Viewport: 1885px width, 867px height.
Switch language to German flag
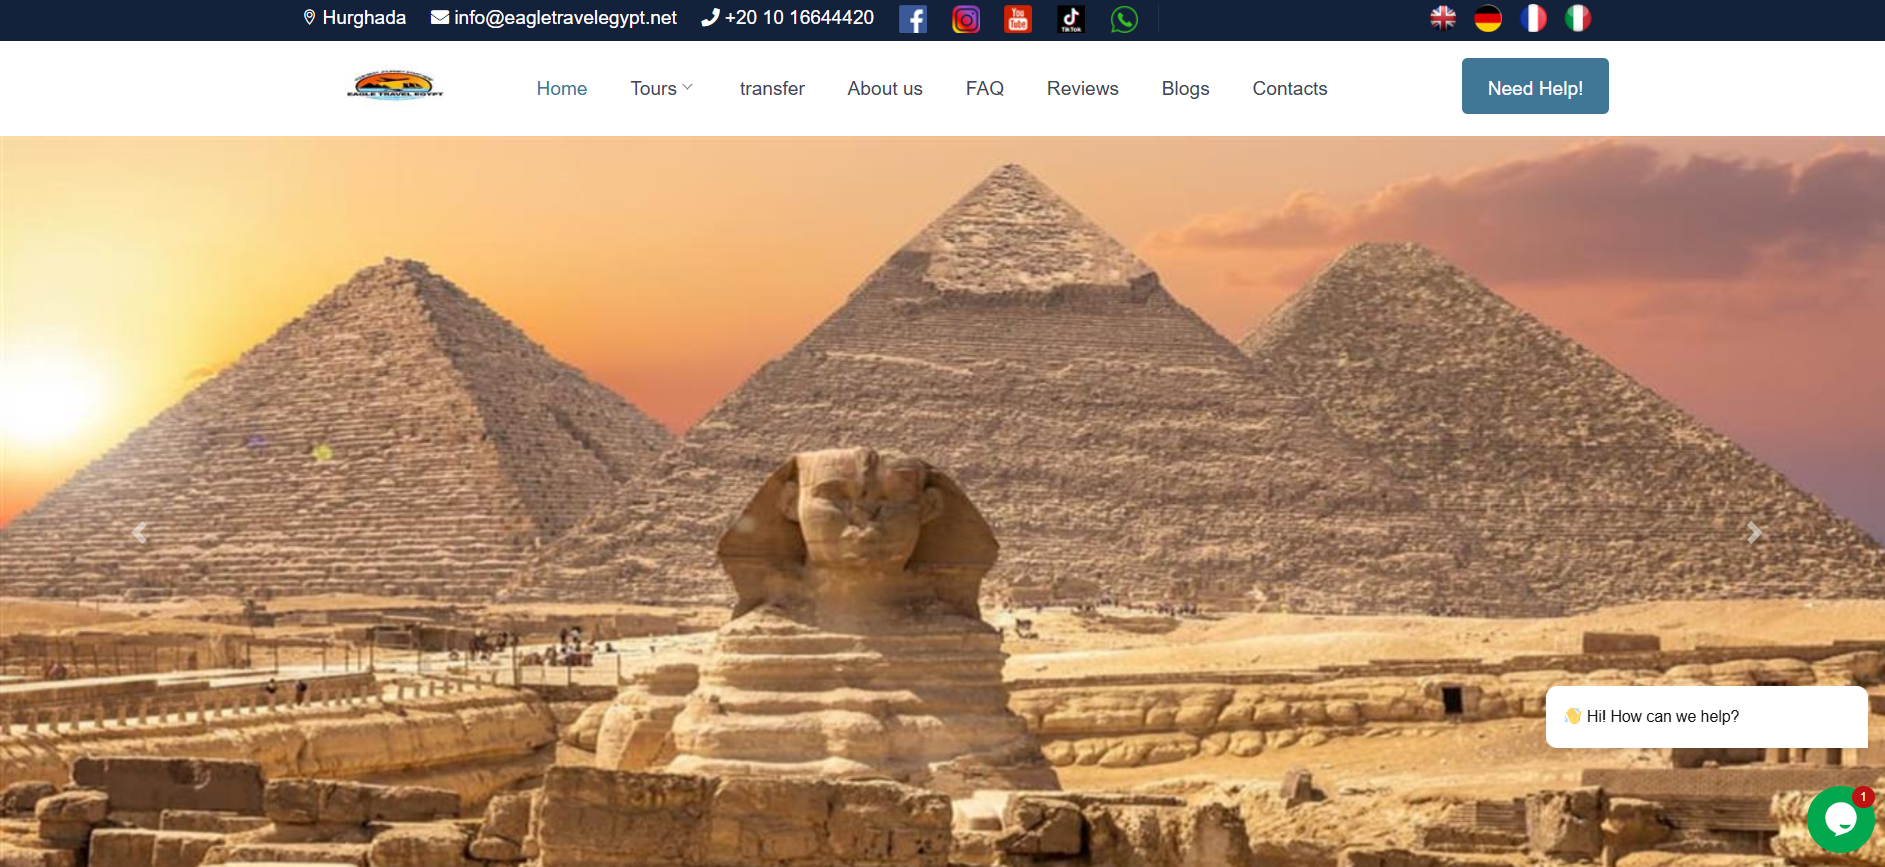(1488, 18)
